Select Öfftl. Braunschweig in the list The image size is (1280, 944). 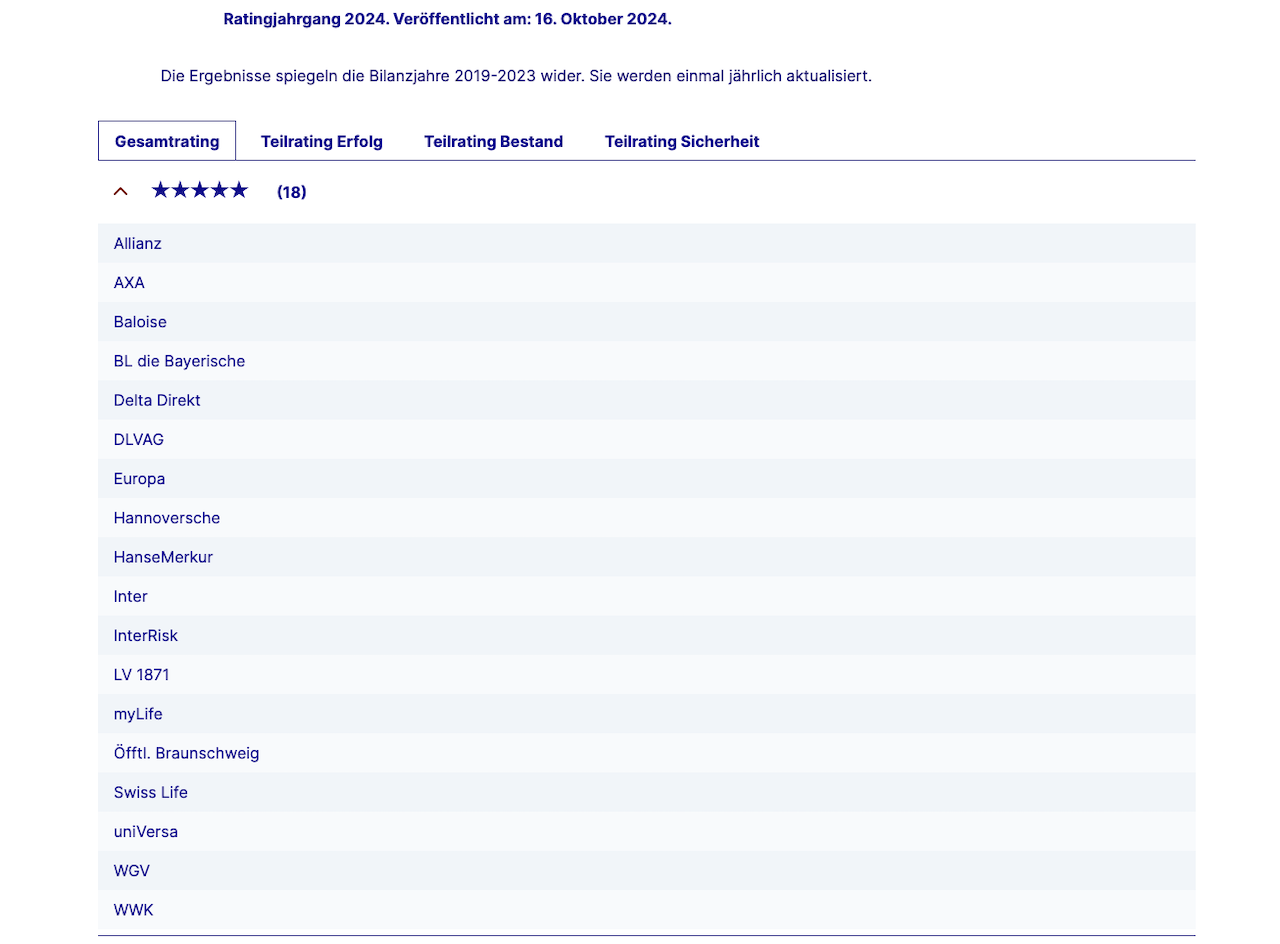point(647,753)
